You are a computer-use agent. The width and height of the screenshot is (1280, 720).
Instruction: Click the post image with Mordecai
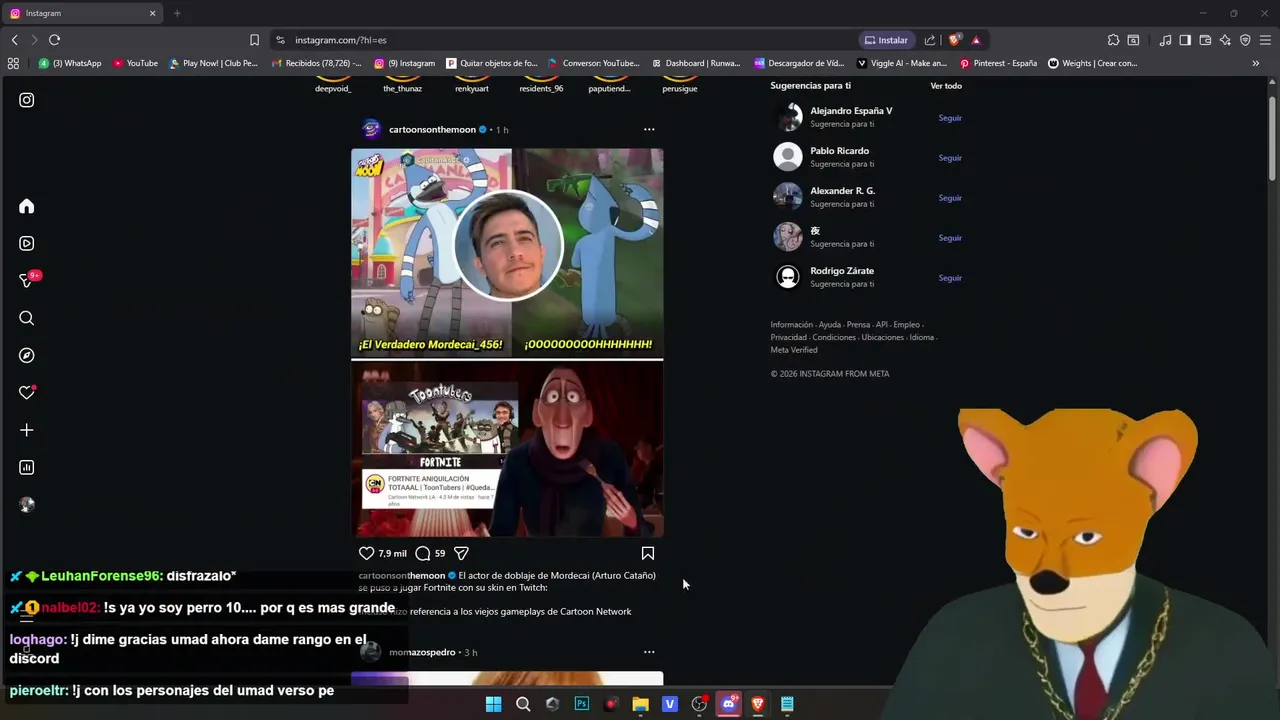tap(507, 343)
